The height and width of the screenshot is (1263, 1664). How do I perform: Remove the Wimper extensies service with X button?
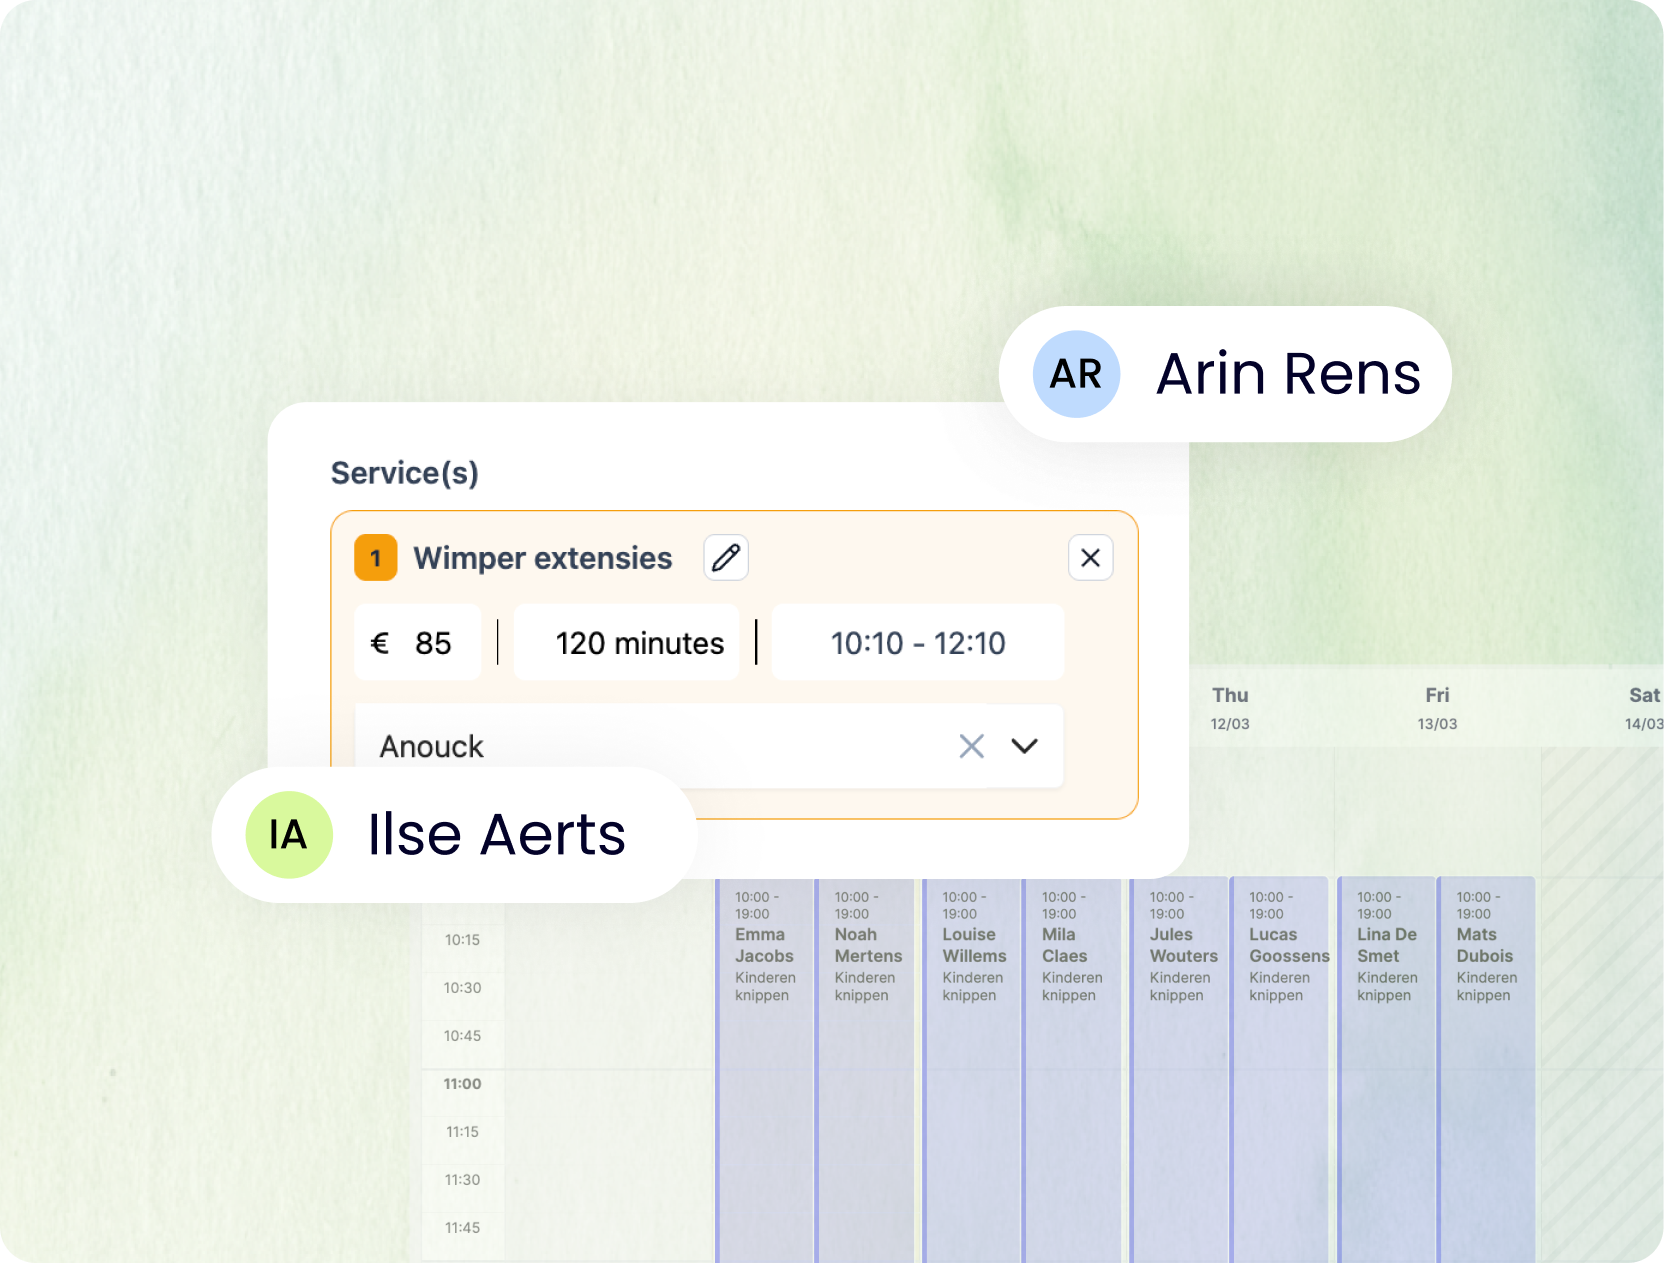(x=1090, y=557)
